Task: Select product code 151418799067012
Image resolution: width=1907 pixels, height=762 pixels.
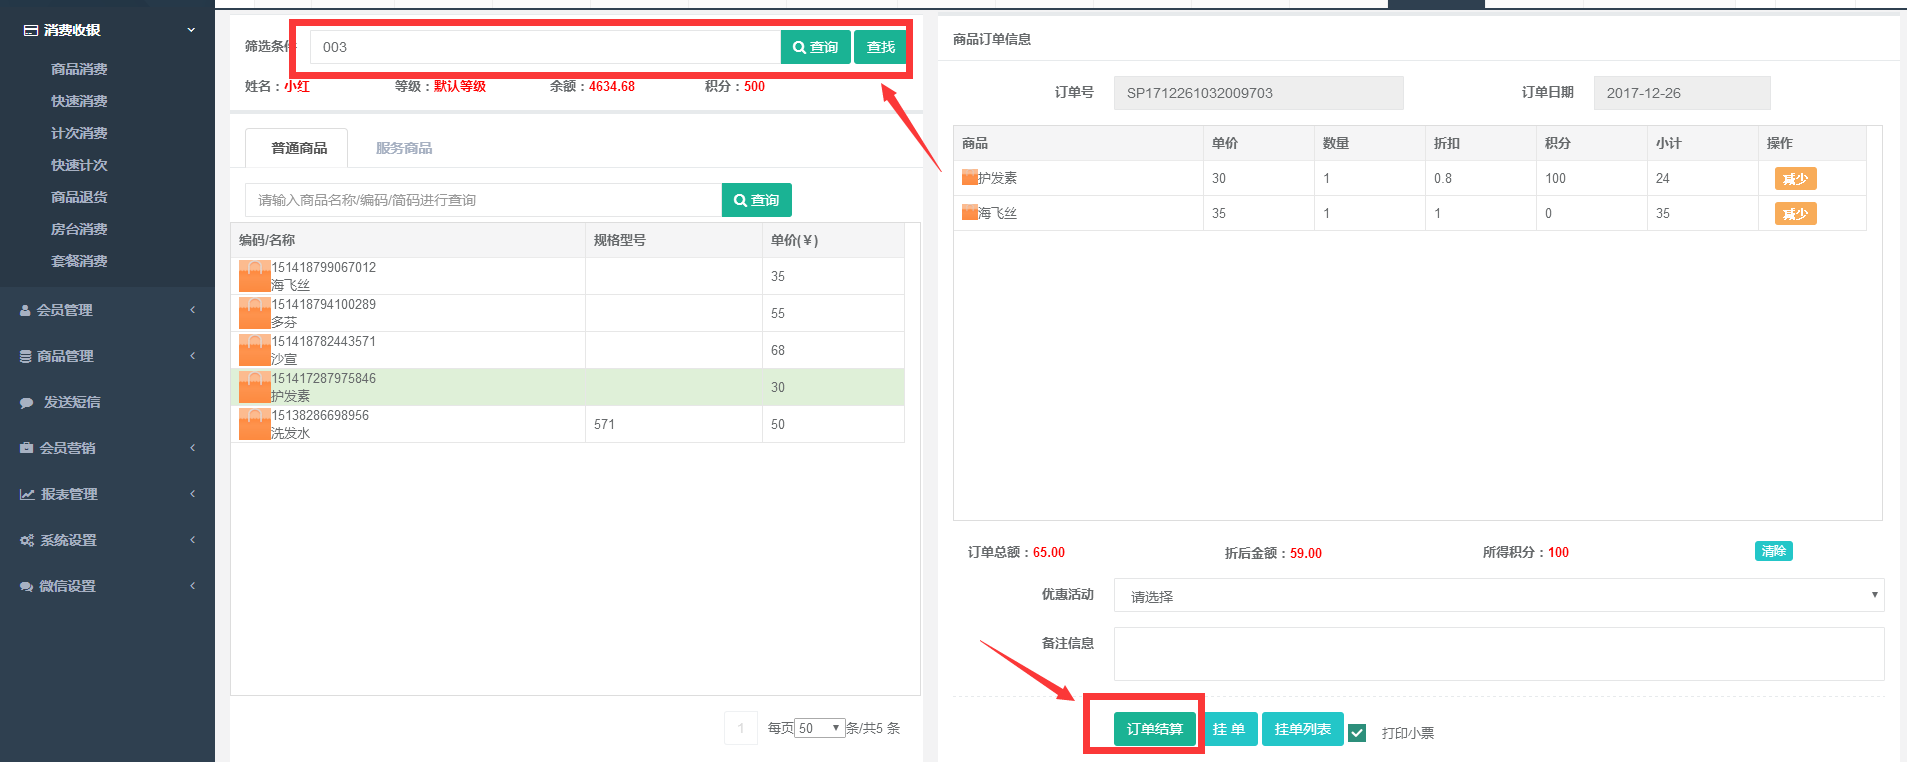Action: (x=323, y=267)
